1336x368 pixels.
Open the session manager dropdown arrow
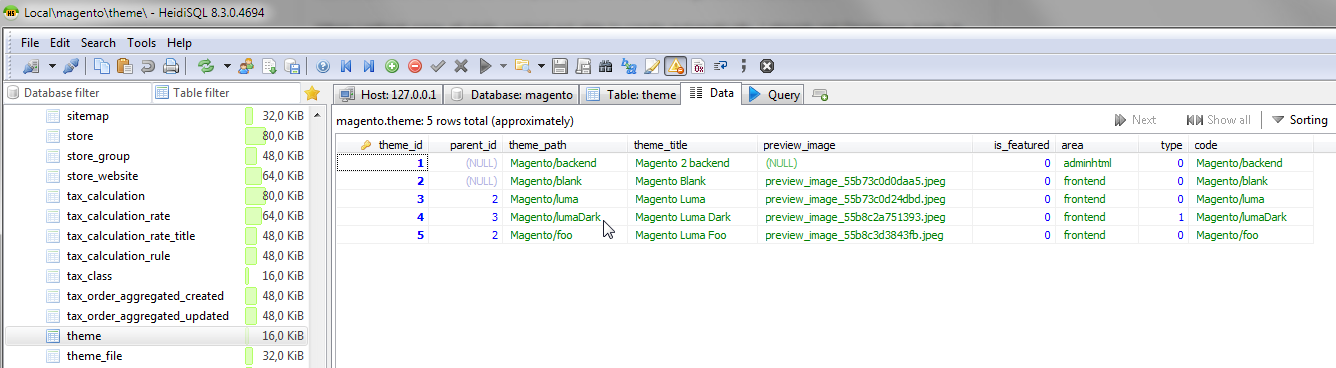click(x=51, y=66)
